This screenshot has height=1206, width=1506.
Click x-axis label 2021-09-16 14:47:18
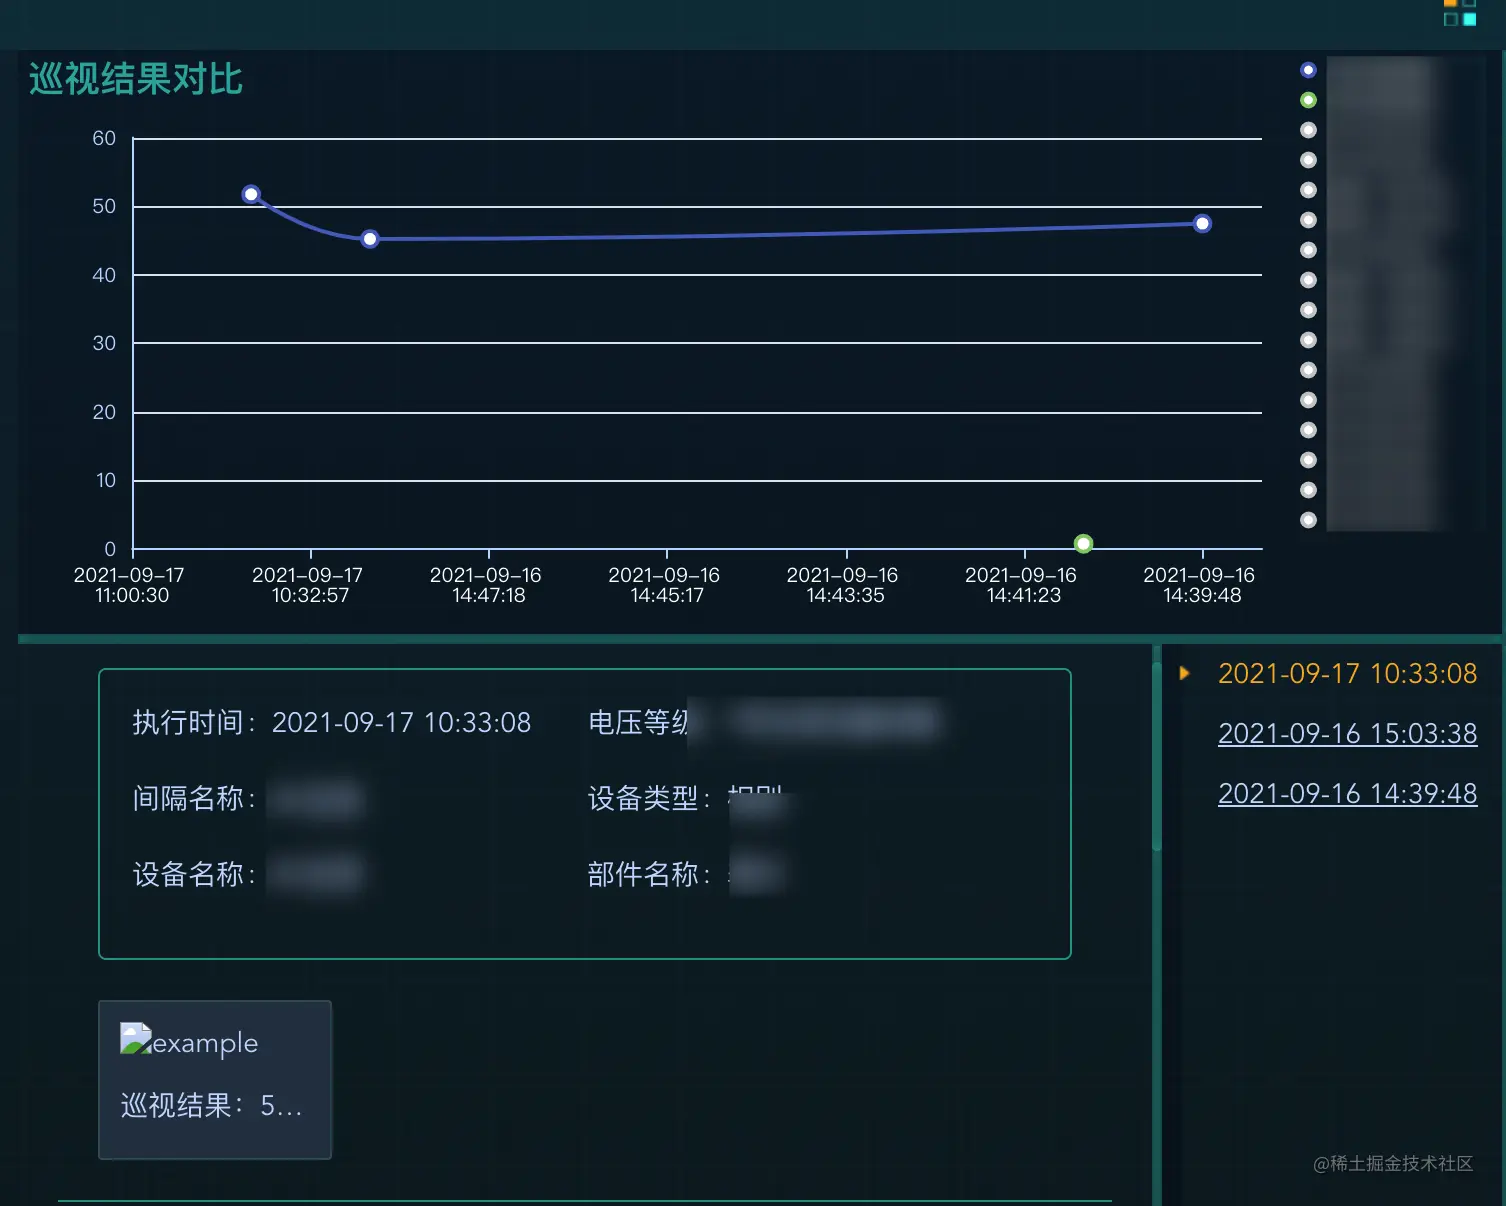click(487, 585)
